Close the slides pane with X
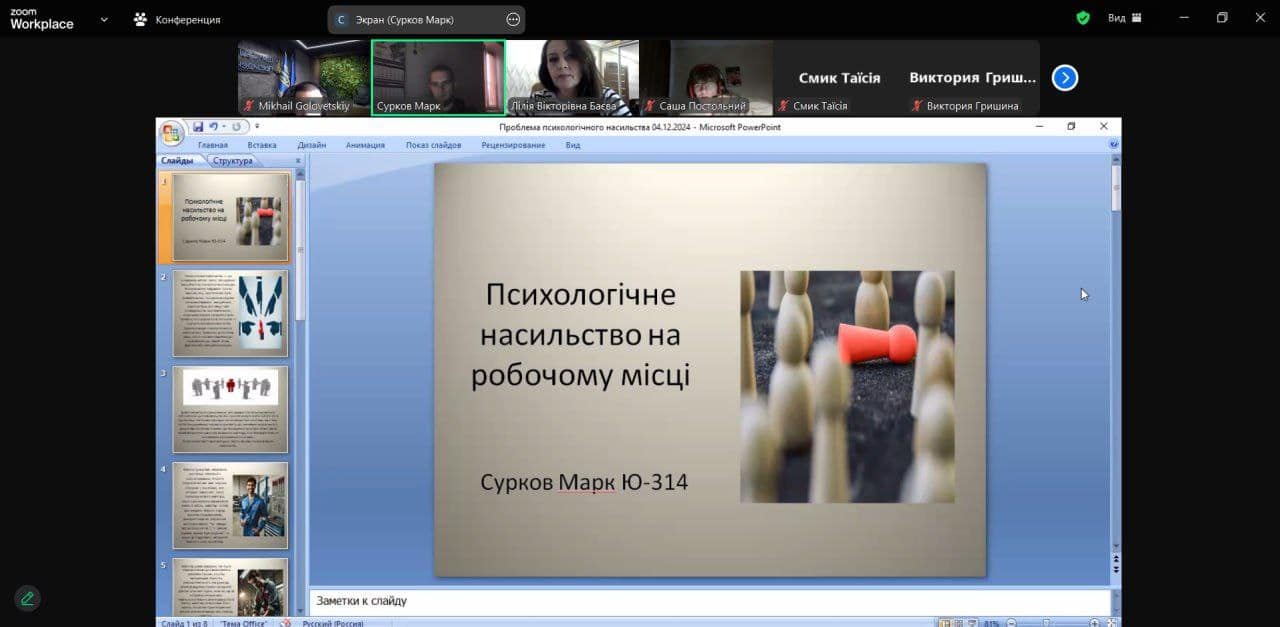 pos(297,161)
